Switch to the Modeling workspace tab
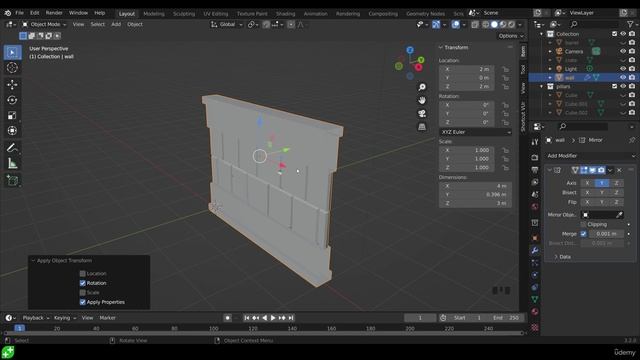Image resolution: width=640 pixels, height=360 pixels. pyautogui.click(x=154, y=13)
